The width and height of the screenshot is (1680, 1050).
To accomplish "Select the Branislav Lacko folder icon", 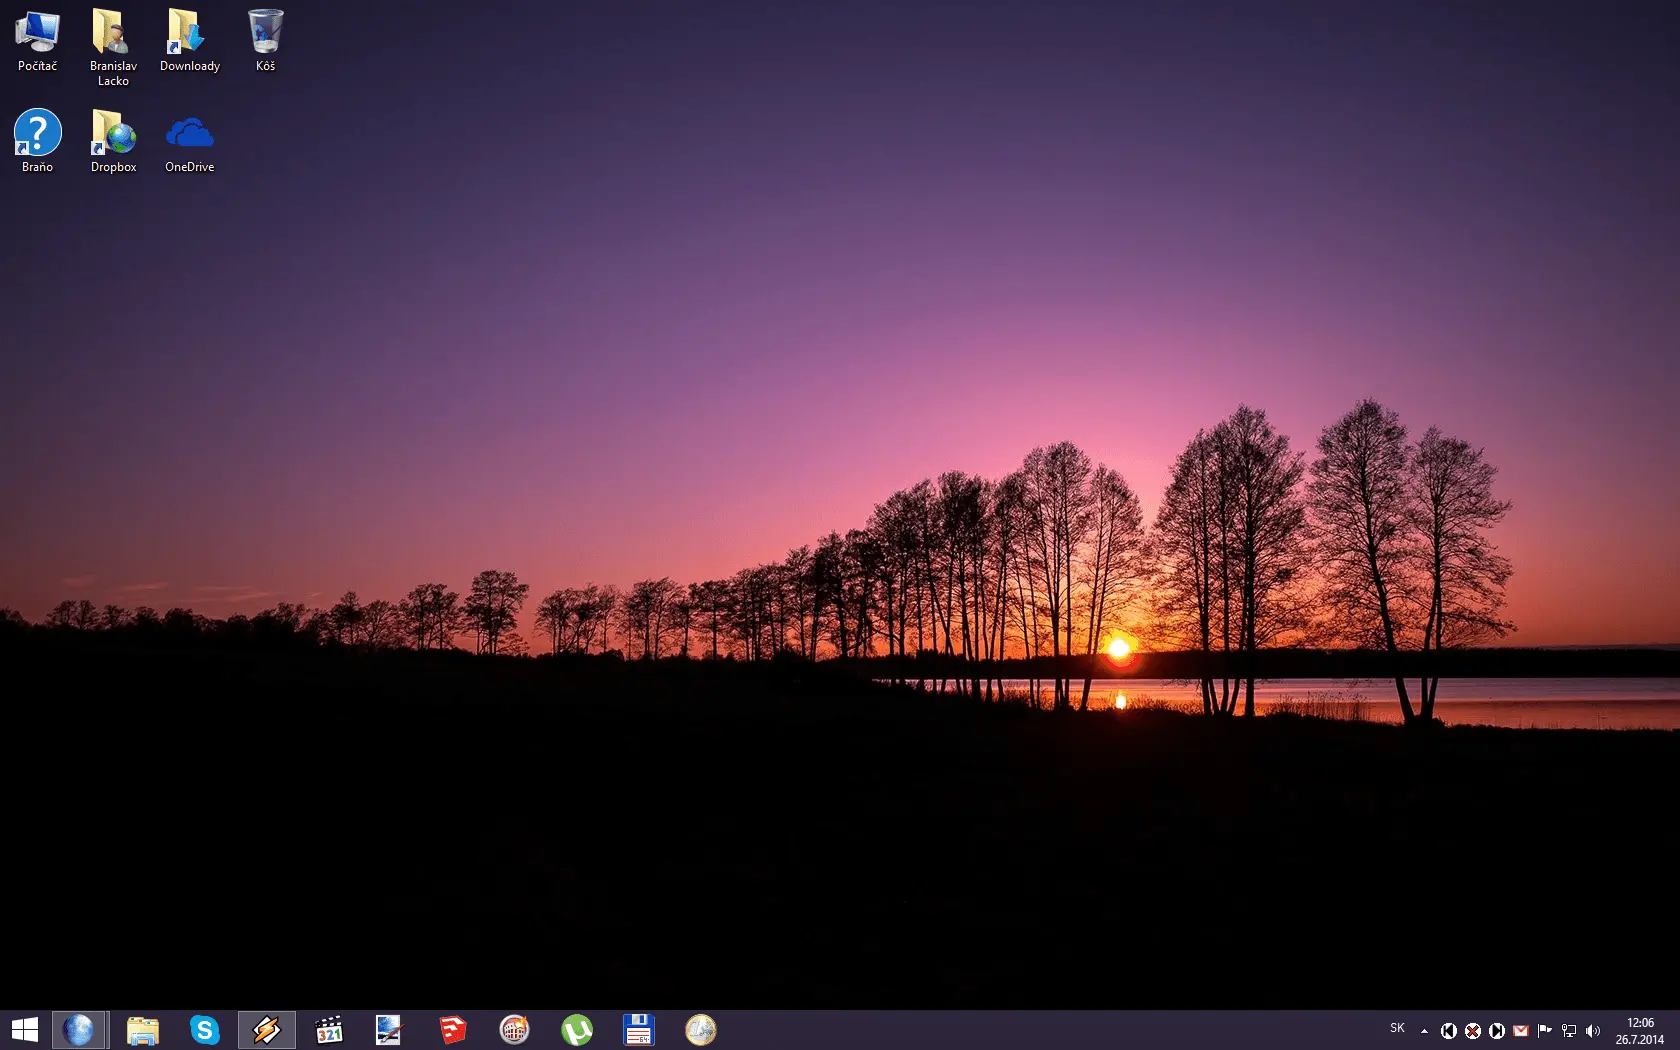I will [x=113, y=47].
